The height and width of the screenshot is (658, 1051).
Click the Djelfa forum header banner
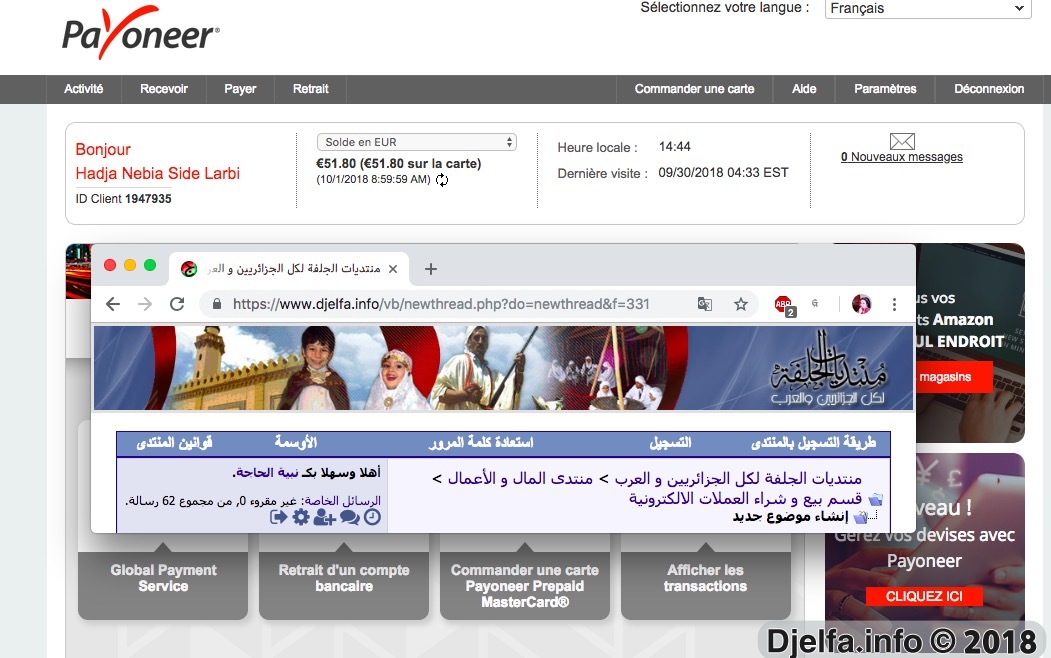coord(503,368)
